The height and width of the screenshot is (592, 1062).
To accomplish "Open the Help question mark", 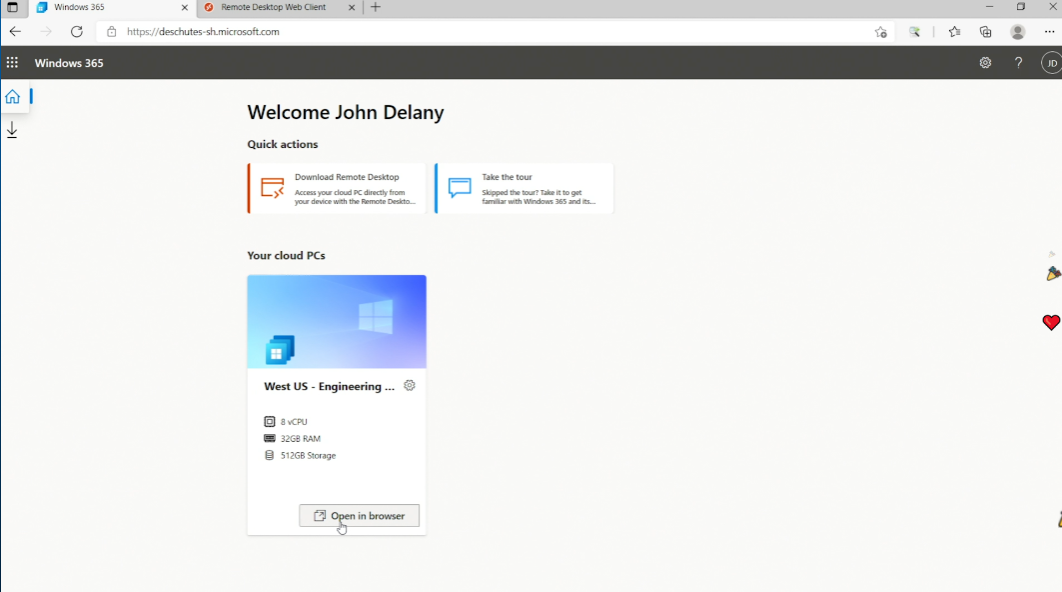I will (x=1019, y=63).
